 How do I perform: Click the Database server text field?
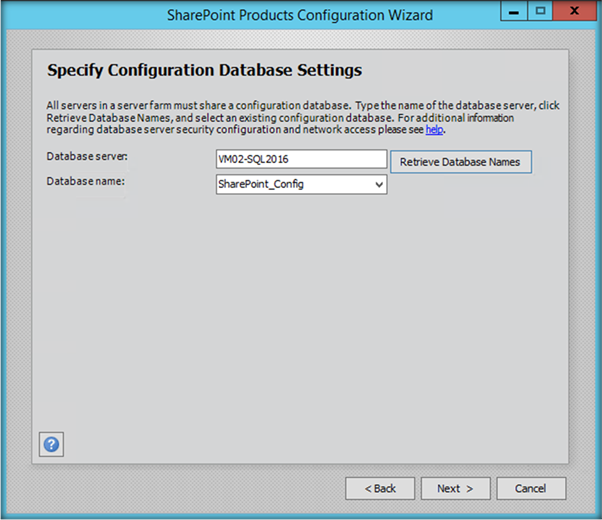click(x=301, y=160)
